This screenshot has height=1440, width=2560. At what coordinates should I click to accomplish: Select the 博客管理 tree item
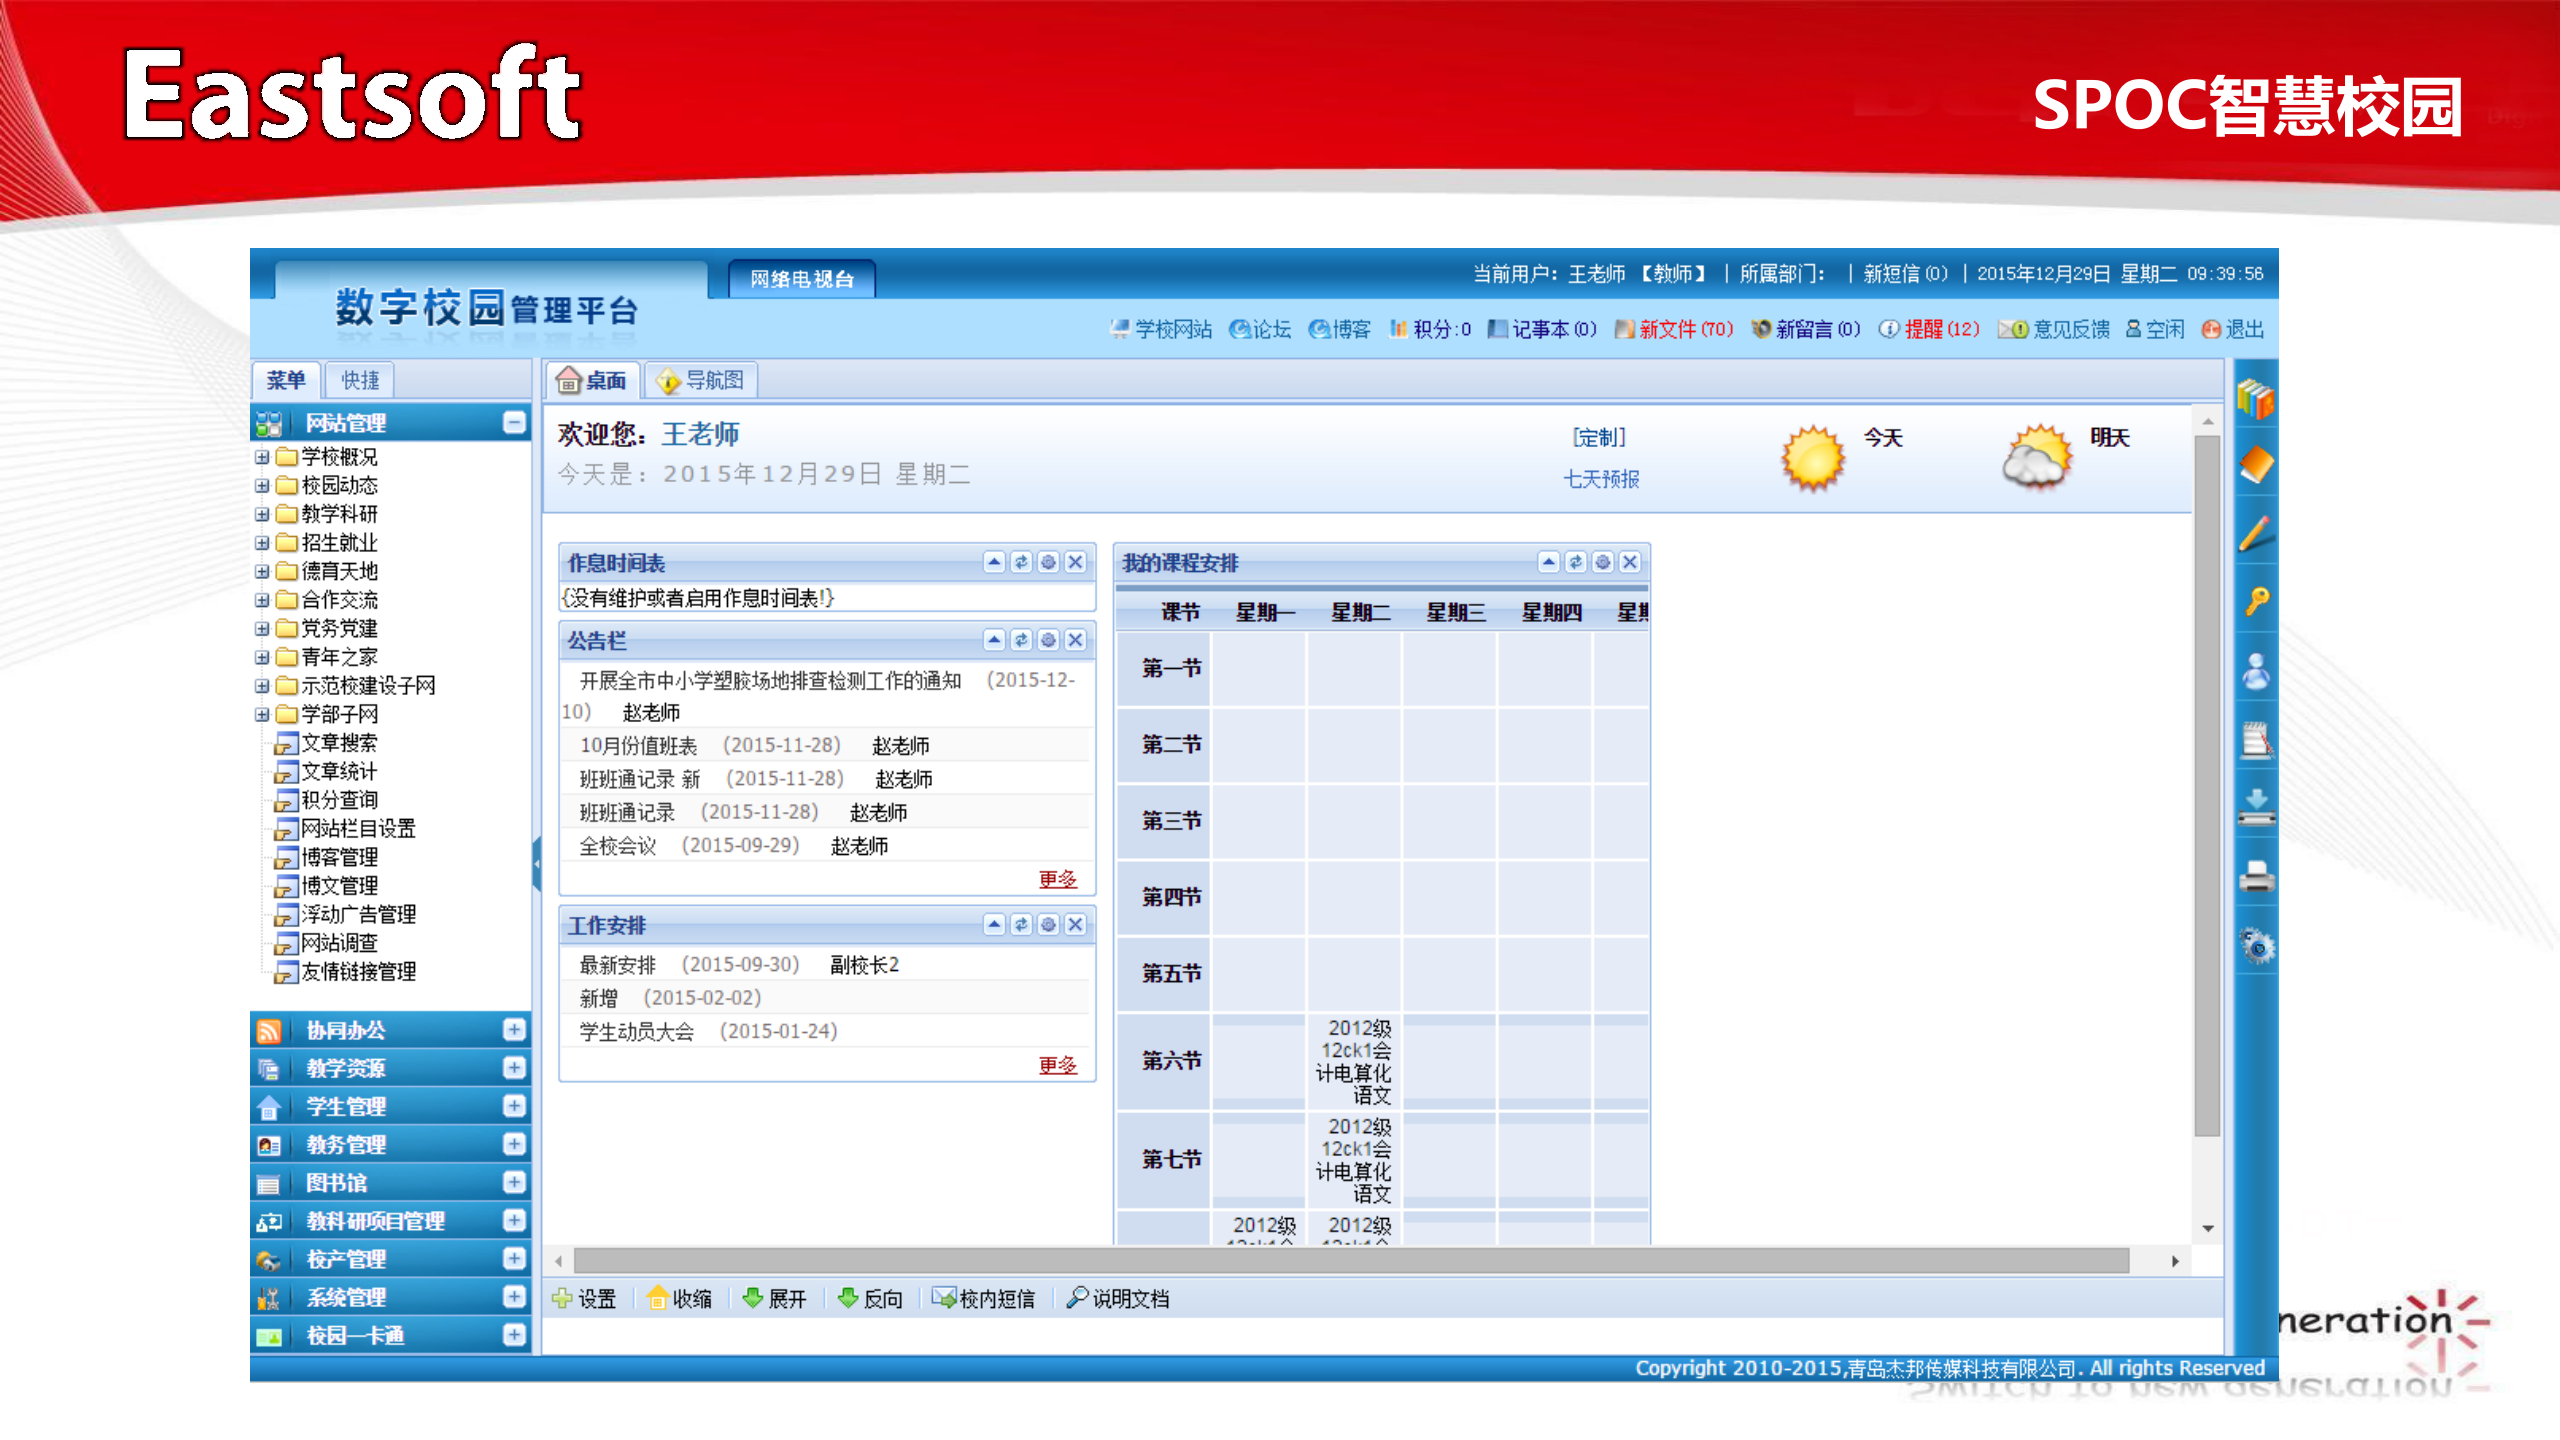tap(340, 857)
